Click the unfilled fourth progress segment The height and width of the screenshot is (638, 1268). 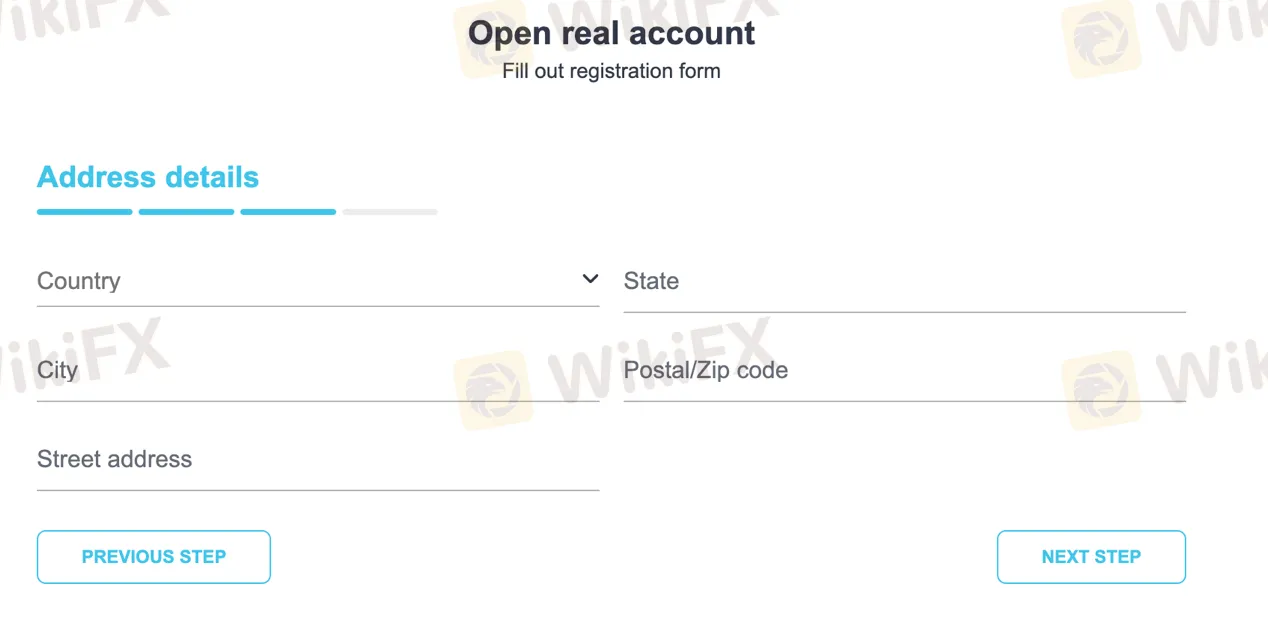click(x=390, y=211)
